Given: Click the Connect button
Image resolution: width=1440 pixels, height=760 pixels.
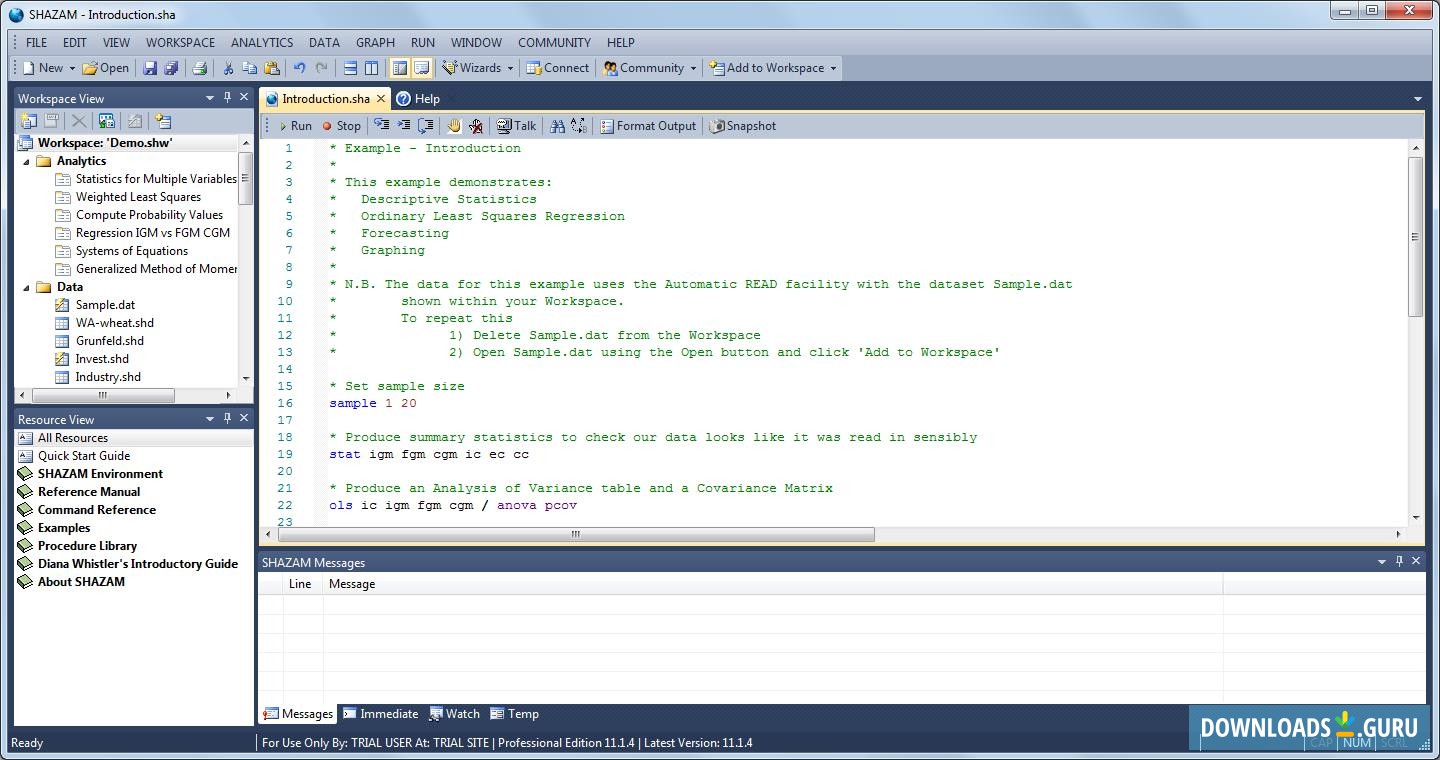Looking at the screenshot, I should point(557,68).
